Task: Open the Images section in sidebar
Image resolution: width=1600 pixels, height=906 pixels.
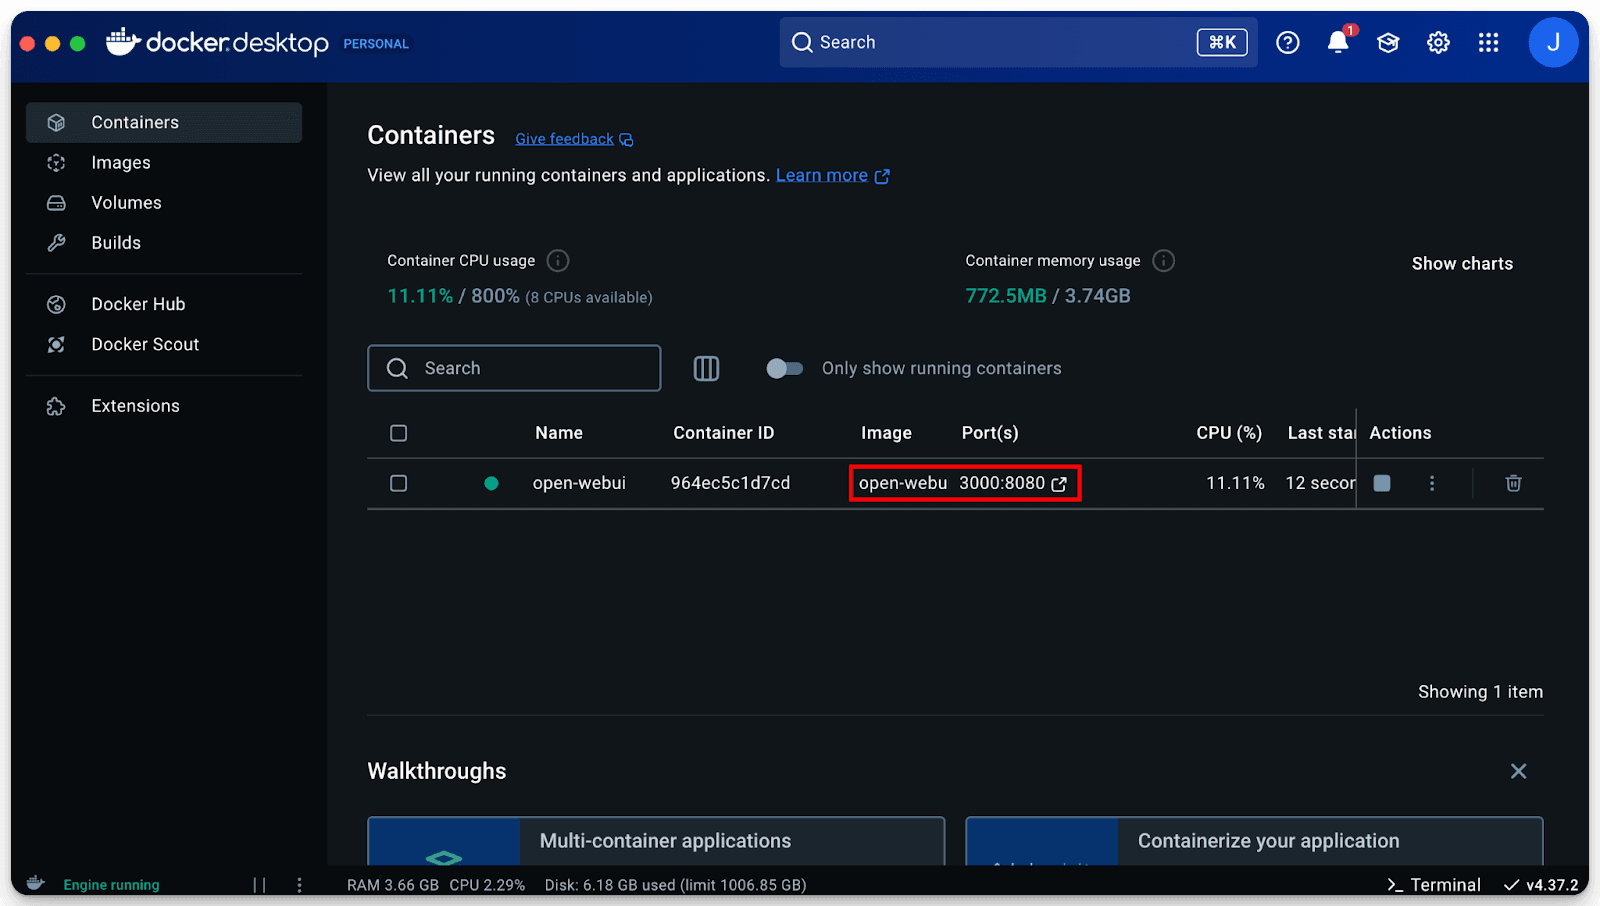Action: tap(120, 162)
